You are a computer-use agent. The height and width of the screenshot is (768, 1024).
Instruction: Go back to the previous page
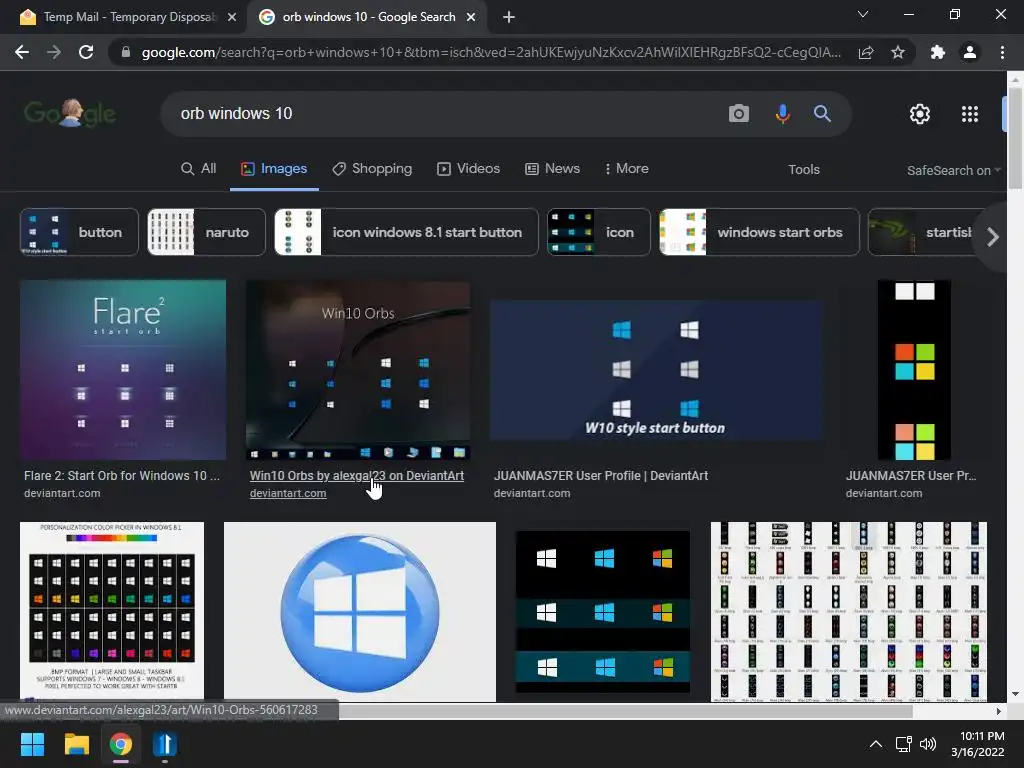[22, 52]
